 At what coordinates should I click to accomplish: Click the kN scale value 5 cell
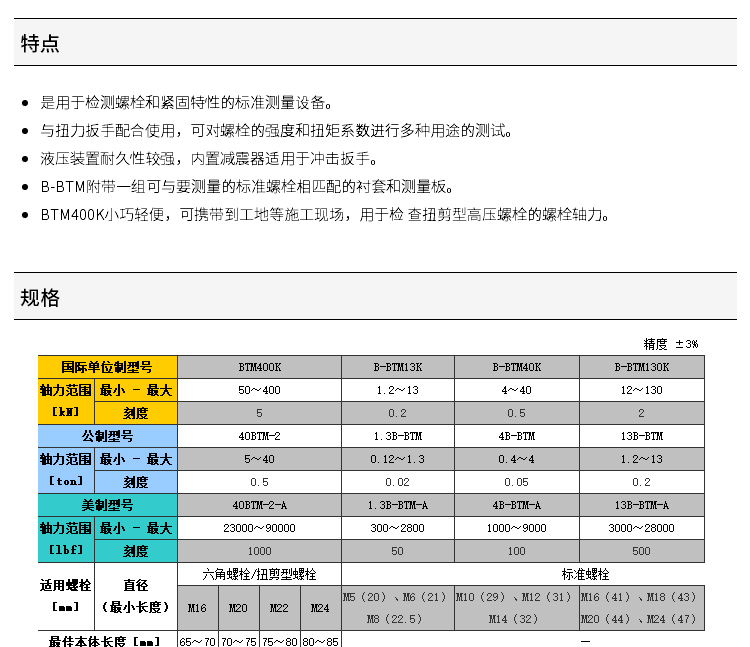259,413
